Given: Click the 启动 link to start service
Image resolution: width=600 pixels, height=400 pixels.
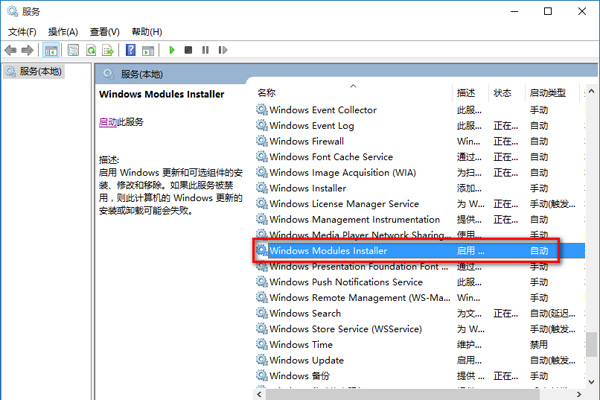Looking at the screenshot, I should pos(108,122).
